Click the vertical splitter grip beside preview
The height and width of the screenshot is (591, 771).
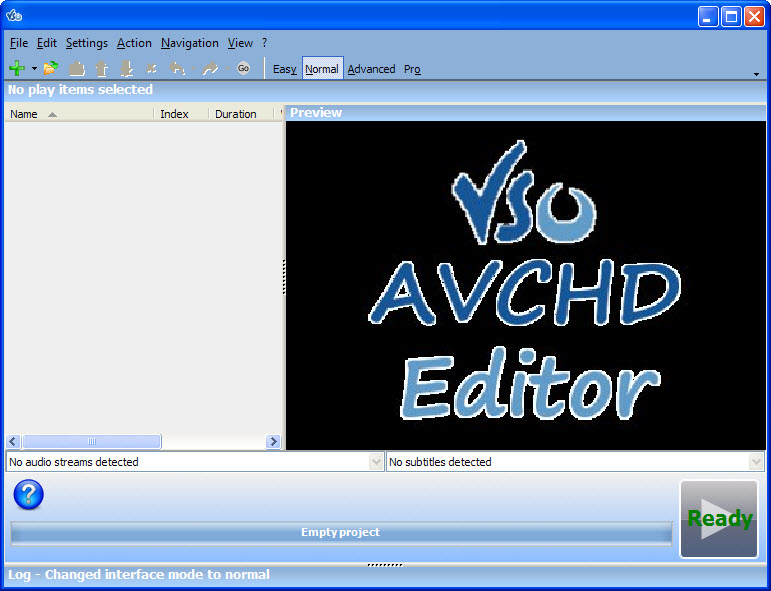coord(284,277)
